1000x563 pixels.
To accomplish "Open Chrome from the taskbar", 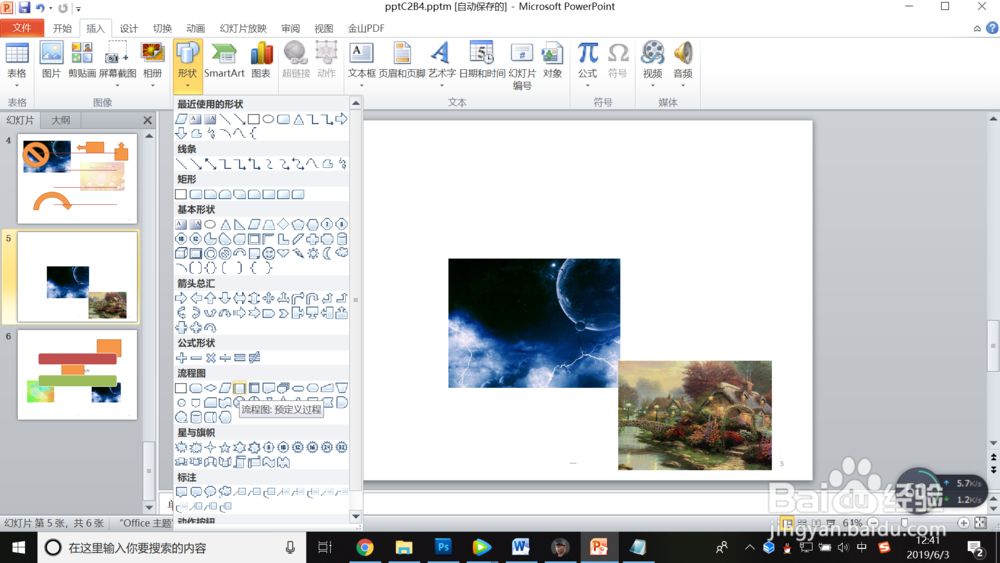I will point(365,547).
